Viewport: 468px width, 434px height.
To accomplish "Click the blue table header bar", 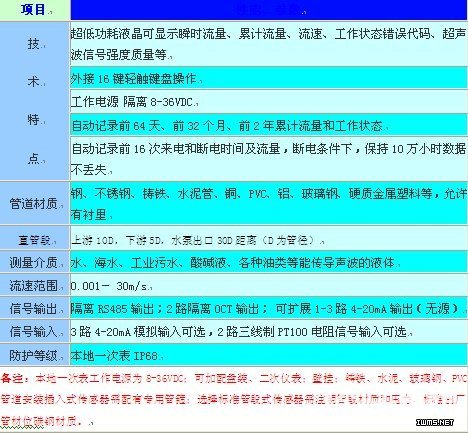I will (269, 10).
